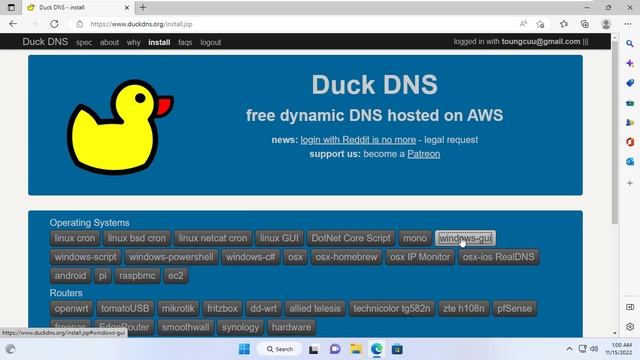Open the sidebar Discover sparkle icon
This screenshot has height=360, width=640.
[x=630, y=63]
